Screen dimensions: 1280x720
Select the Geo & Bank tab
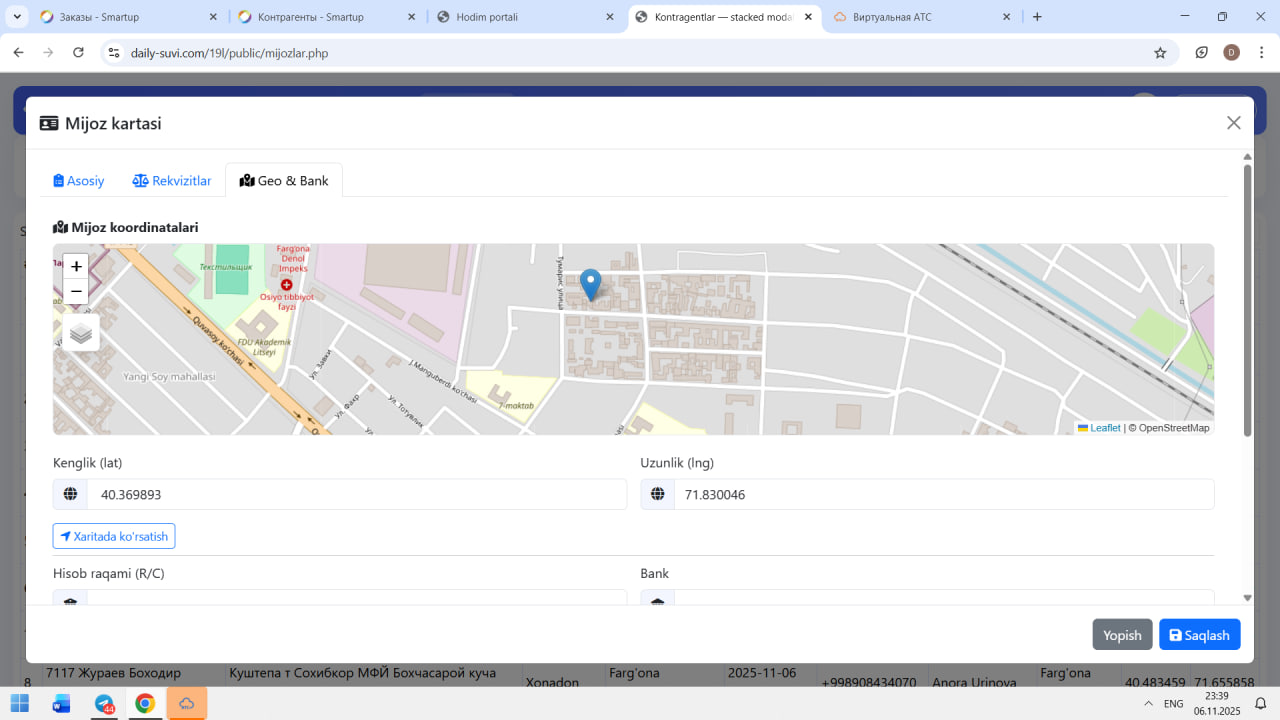click(284, 181)
